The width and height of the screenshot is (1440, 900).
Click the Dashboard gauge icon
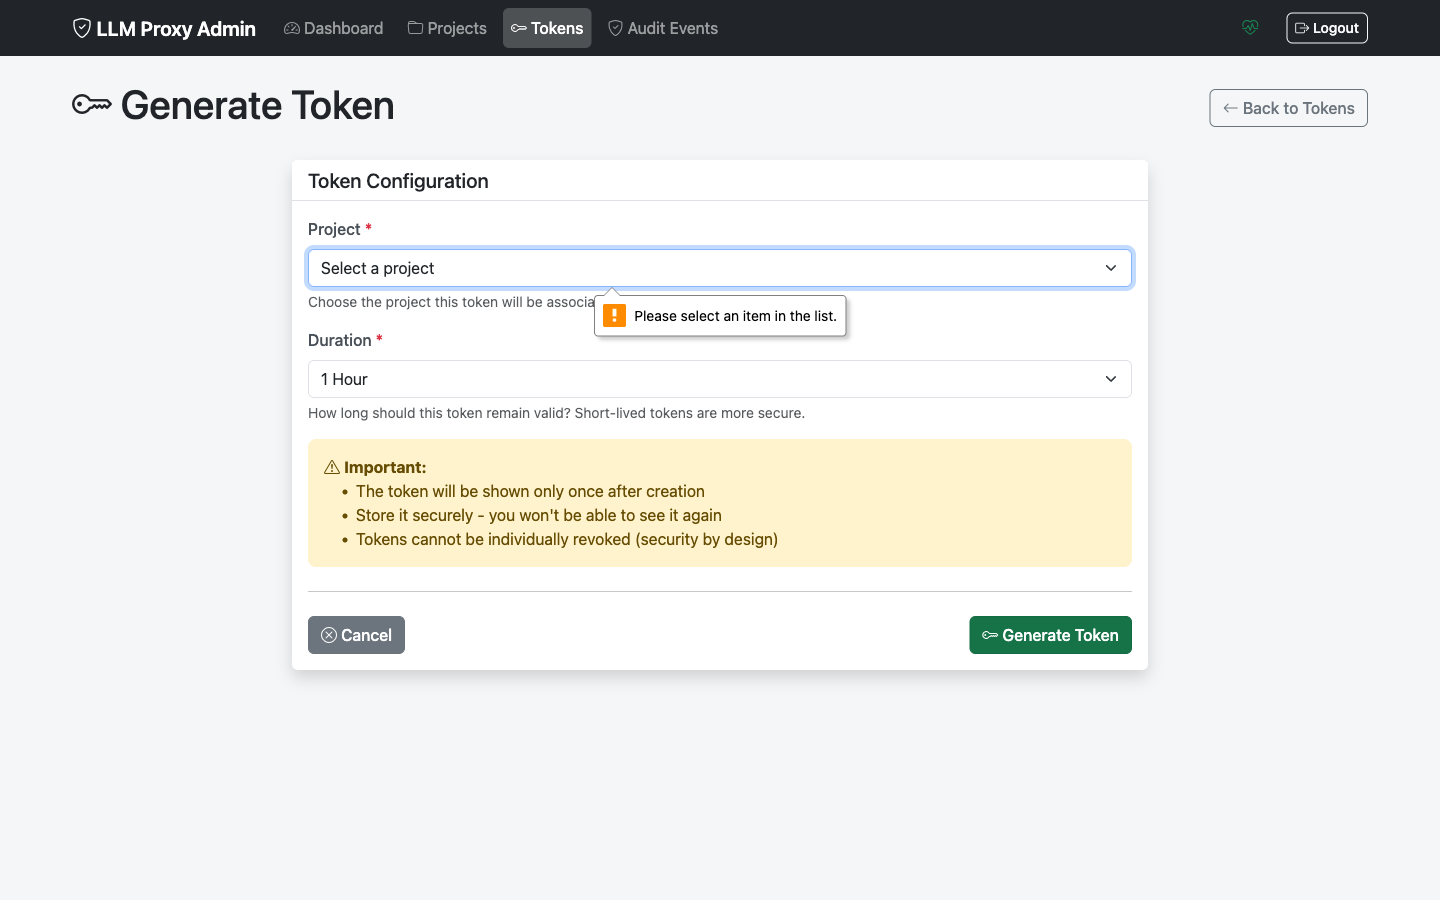click(x=291, y=28)
